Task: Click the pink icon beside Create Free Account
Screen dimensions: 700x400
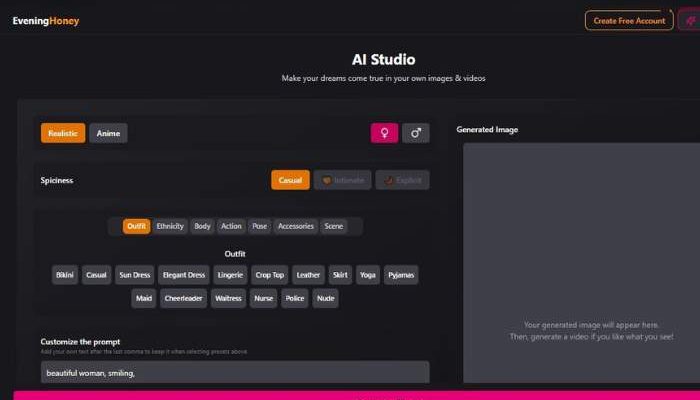Action: pyautogui.click(x=689, y=20)
